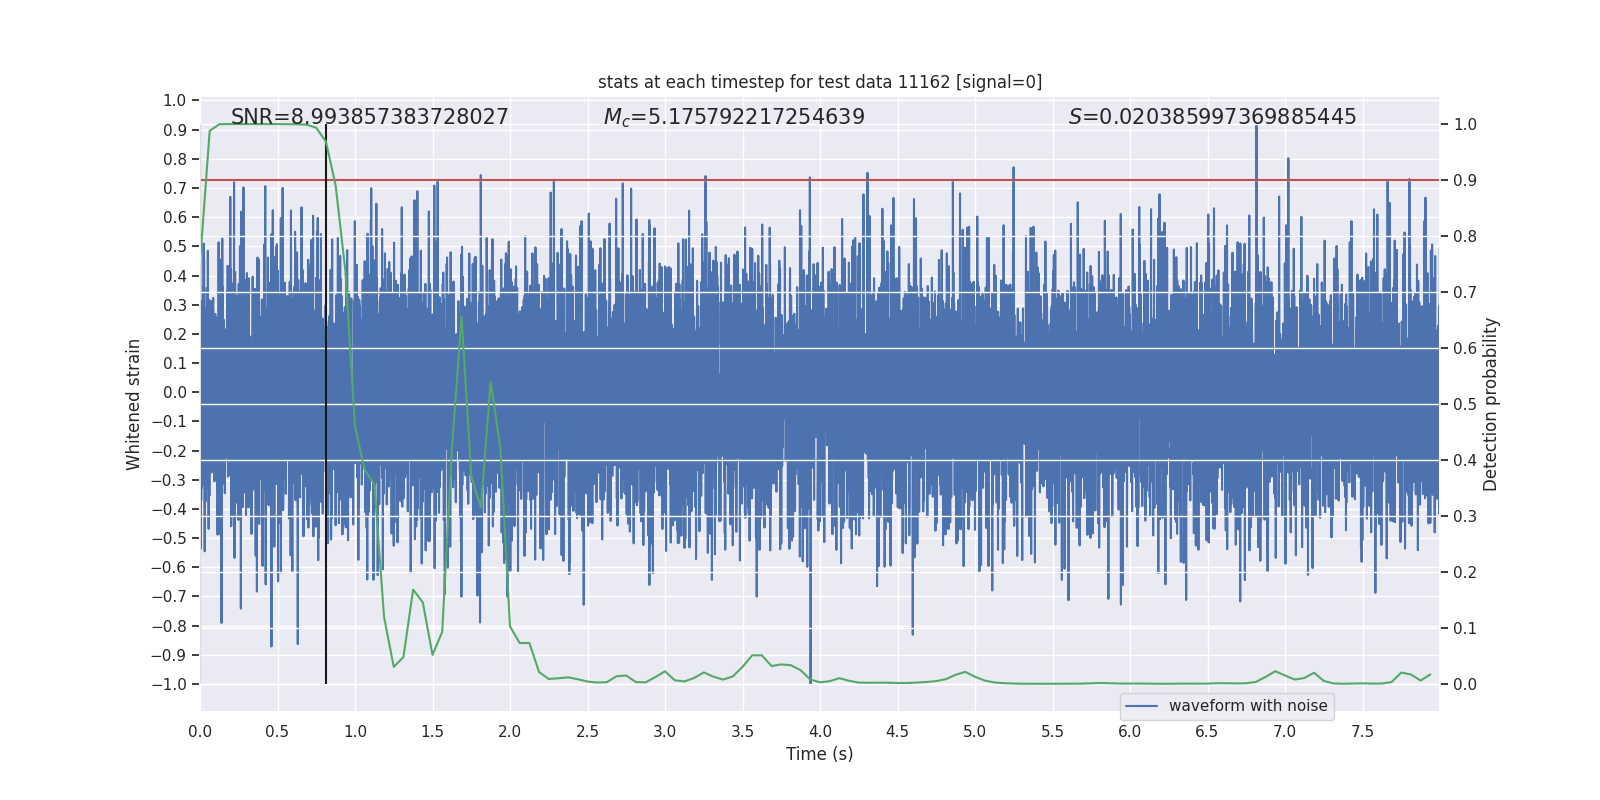Click the Whitened strain tick label 0.5

tap(175, 247)
